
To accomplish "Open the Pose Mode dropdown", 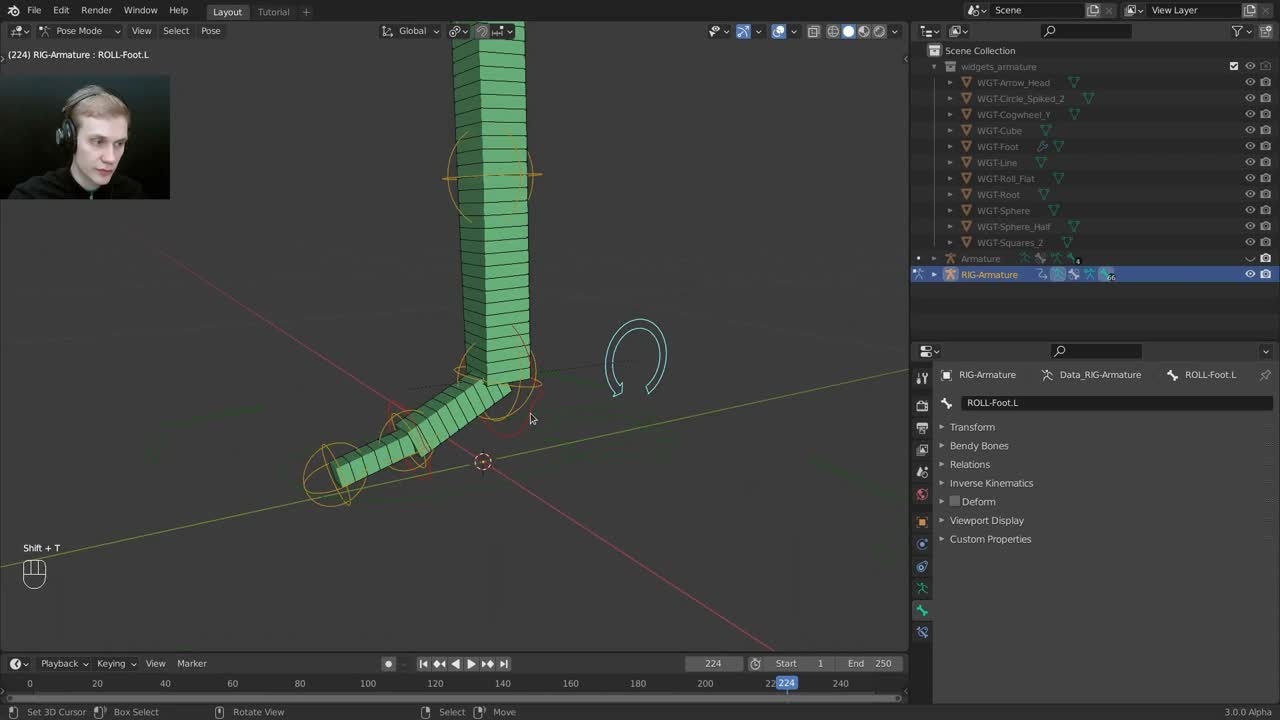I will coord(80,31).
